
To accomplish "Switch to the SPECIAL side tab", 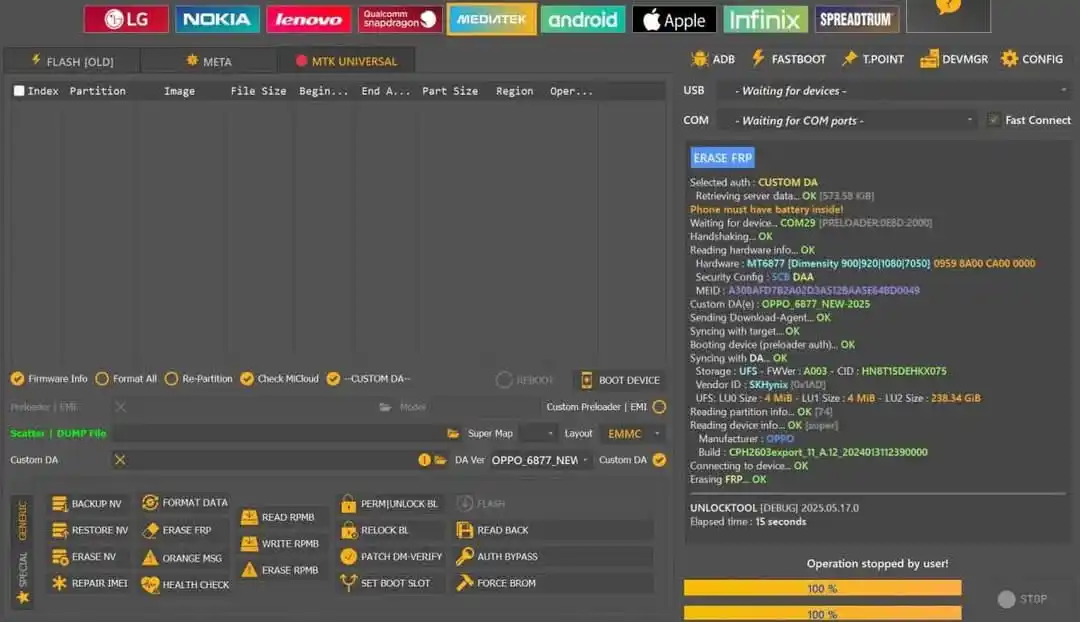I will 23,577.
